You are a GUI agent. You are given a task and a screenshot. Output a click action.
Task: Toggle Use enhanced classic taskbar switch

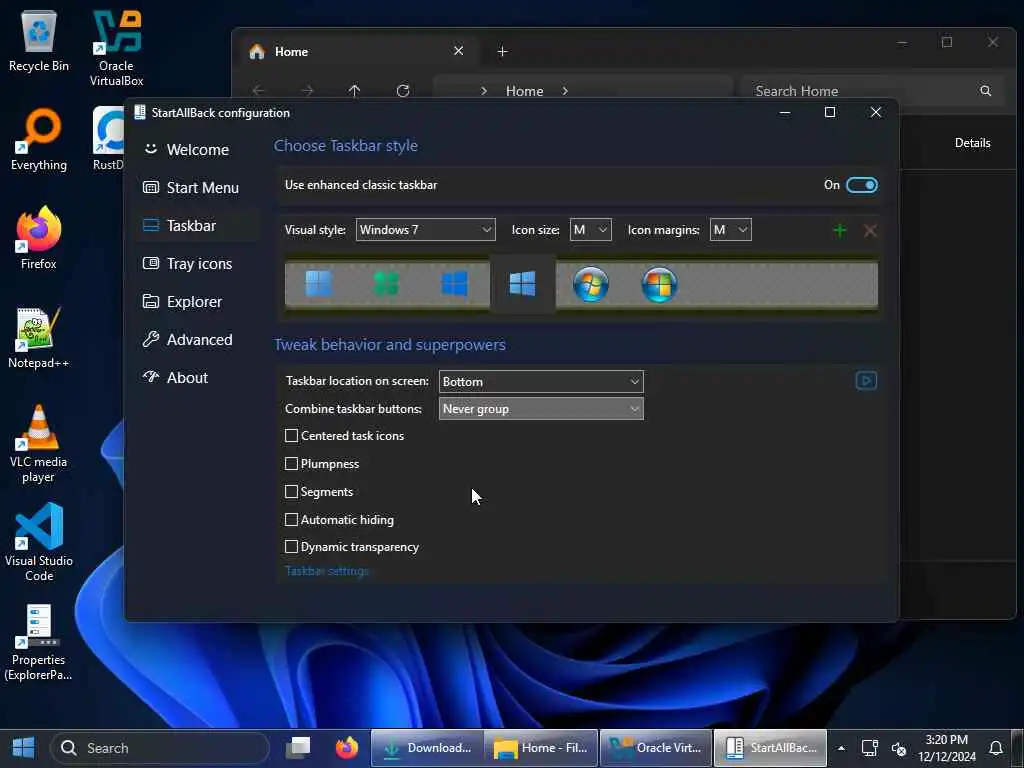tap(861, 185)
